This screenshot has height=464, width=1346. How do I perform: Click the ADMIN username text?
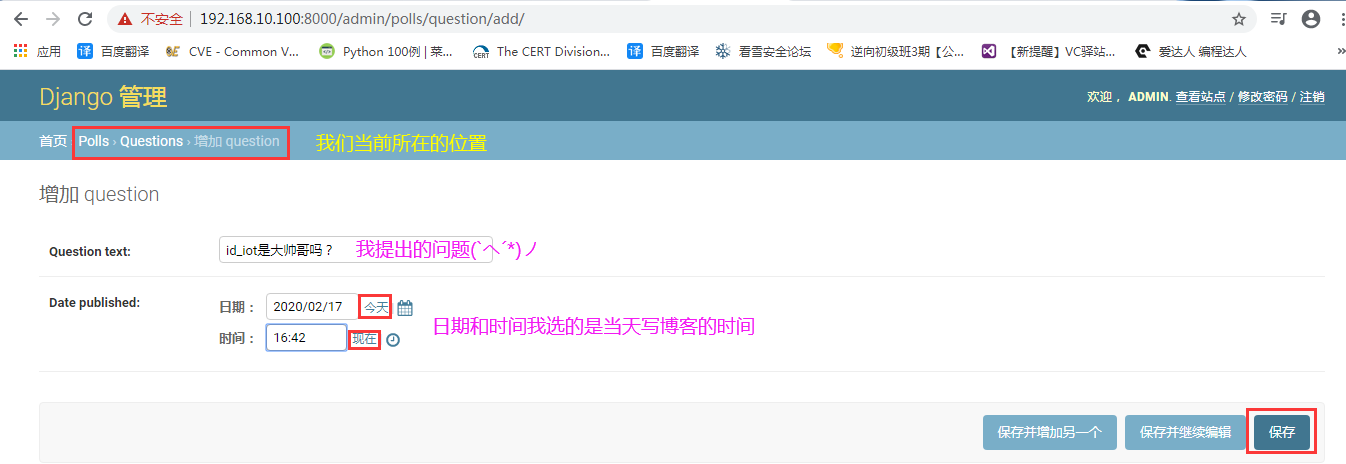(1148, 97)
